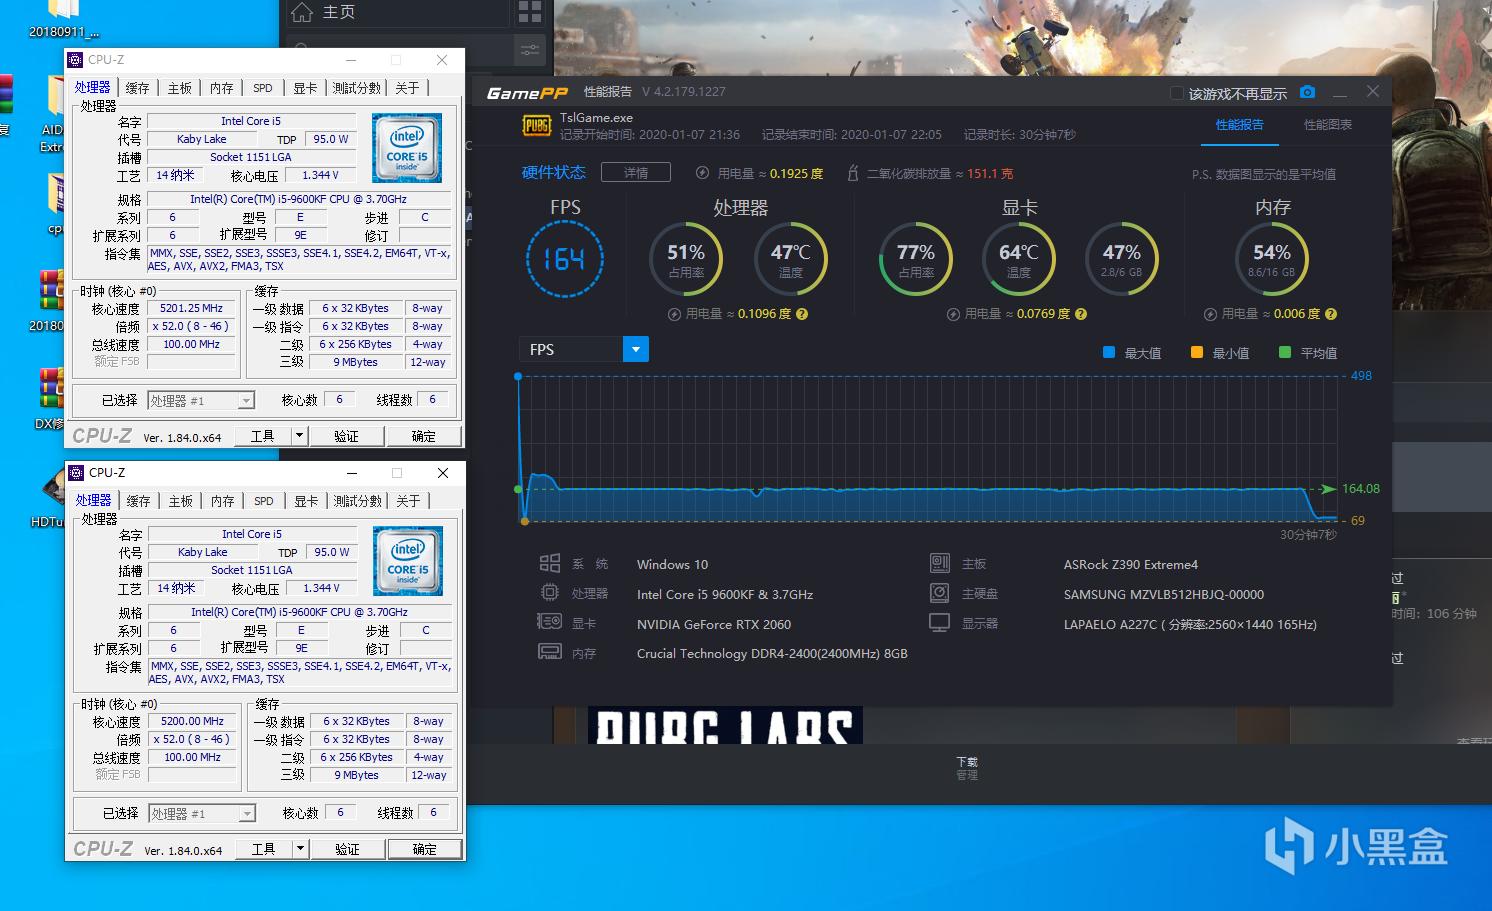Viewport: 1492px width, 911px height.
Task: Click the orange 最小值 legend swatch
Action: 1197,352
